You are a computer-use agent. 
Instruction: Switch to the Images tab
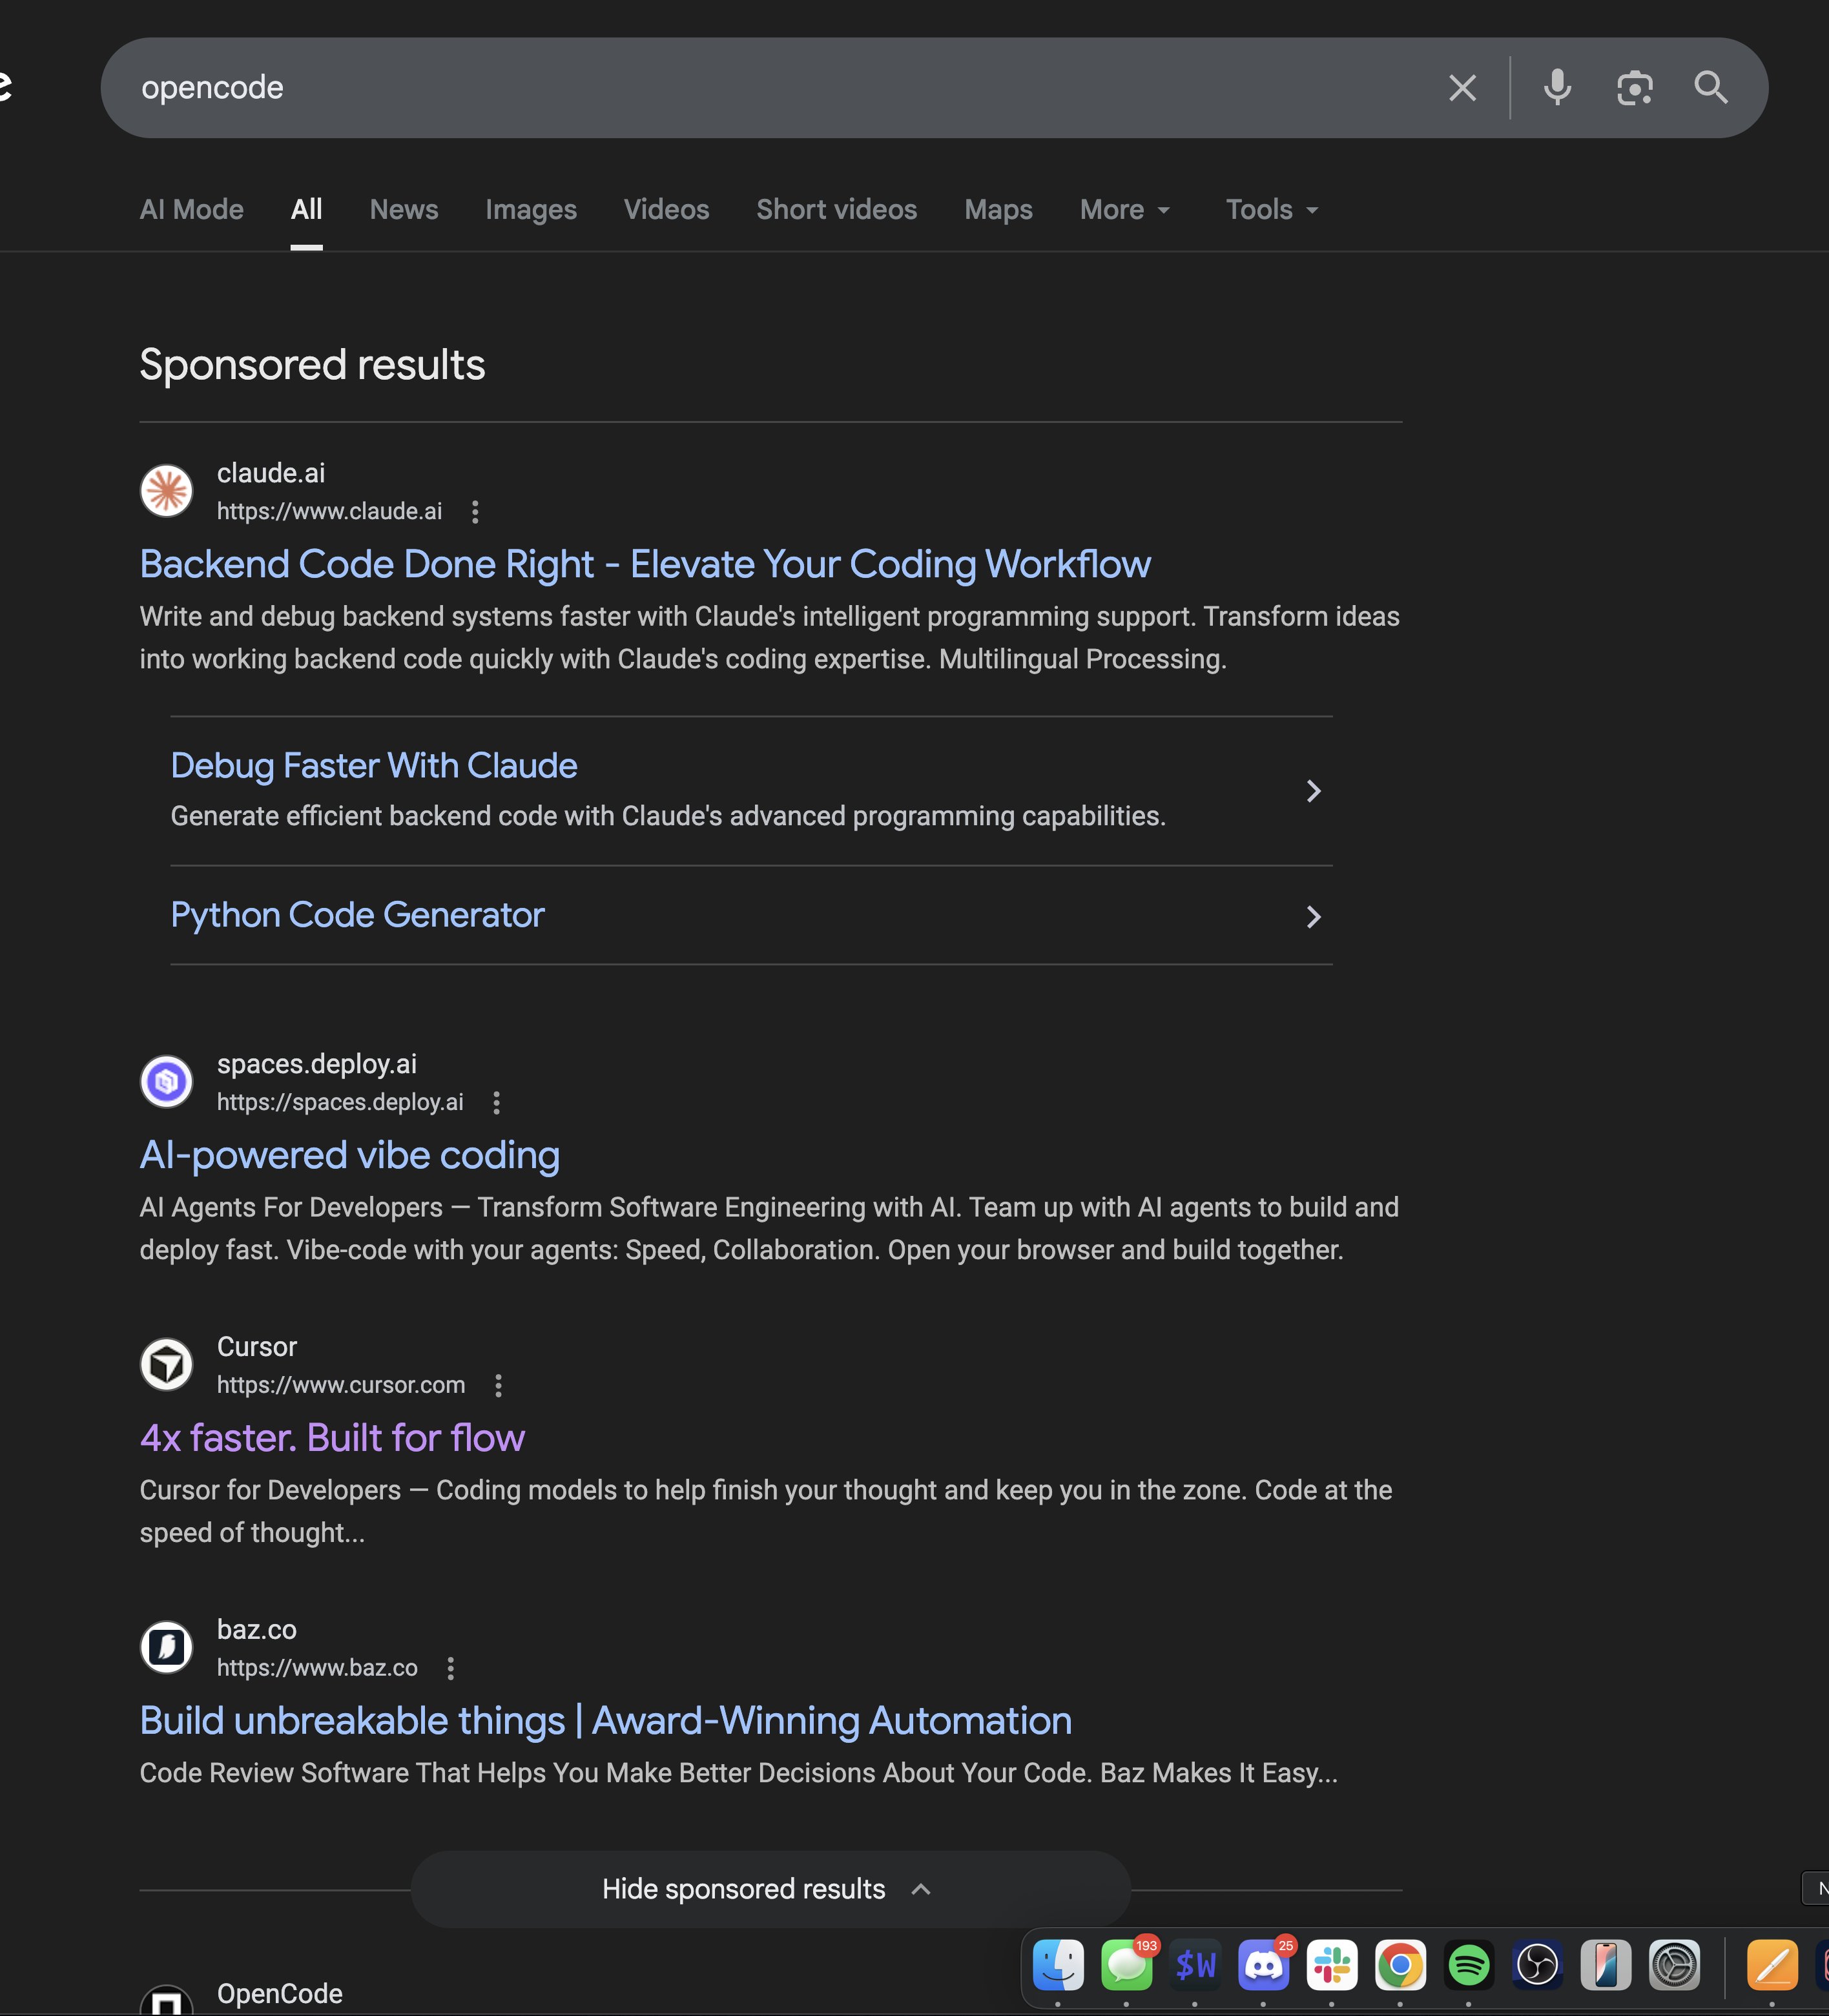pos(531,210)
